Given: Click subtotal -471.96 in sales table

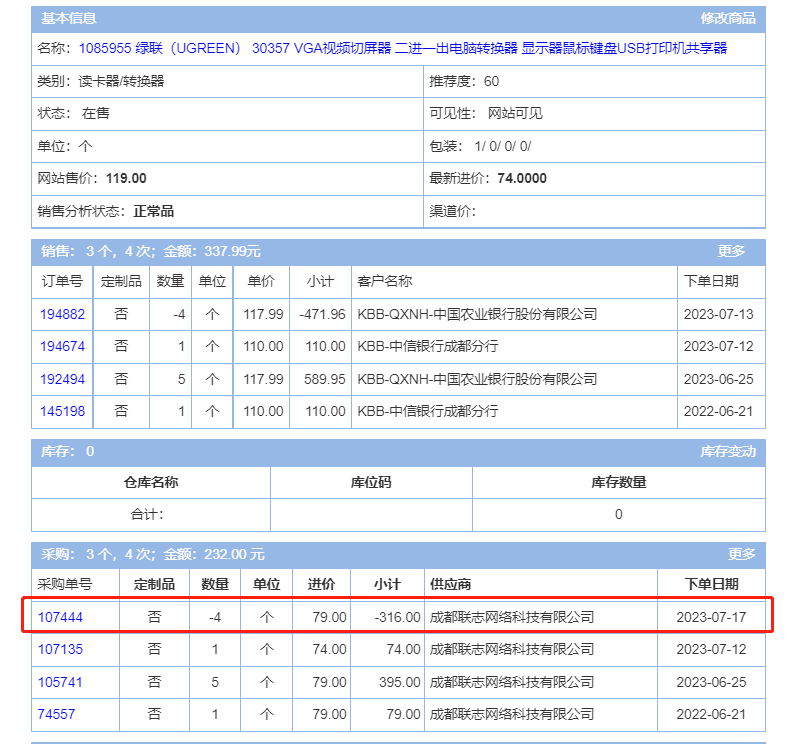Looking at the screenshot, I should (x=322, y=314).
